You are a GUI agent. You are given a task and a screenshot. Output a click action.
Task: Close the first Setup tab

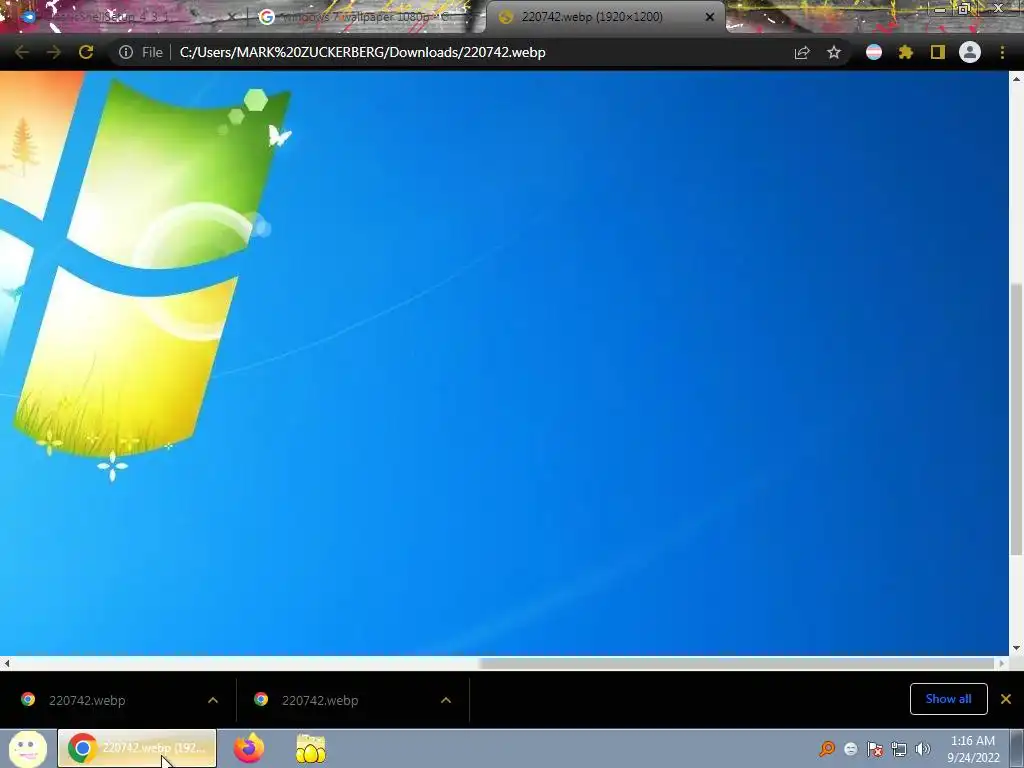(231, 17)
